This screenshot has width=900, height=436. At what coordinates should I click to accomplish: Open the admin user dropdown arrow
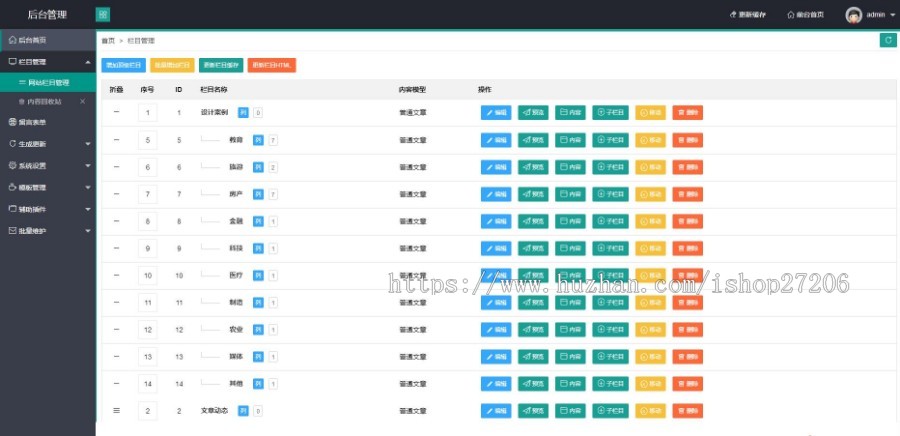[x=892, y=15]
